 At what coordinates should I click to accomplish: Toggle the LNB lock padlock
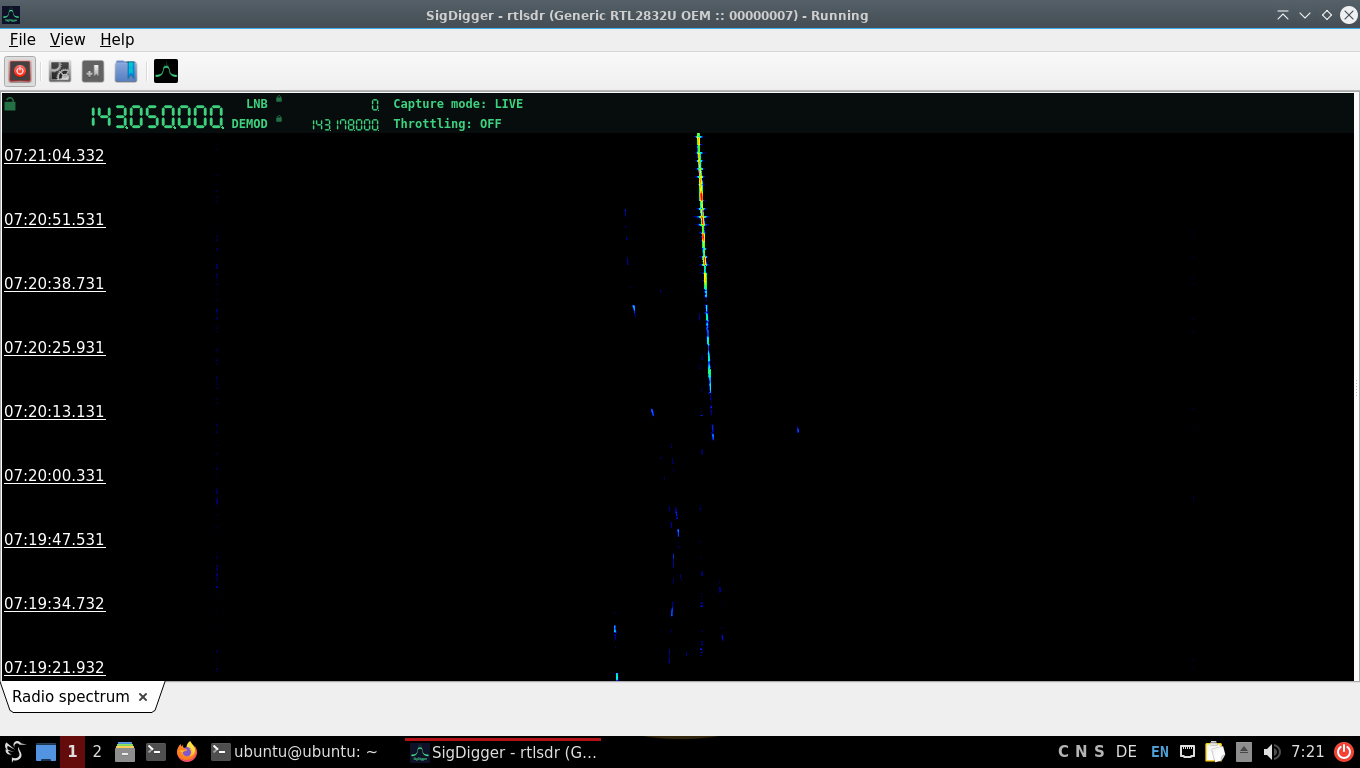click(279, 100)
